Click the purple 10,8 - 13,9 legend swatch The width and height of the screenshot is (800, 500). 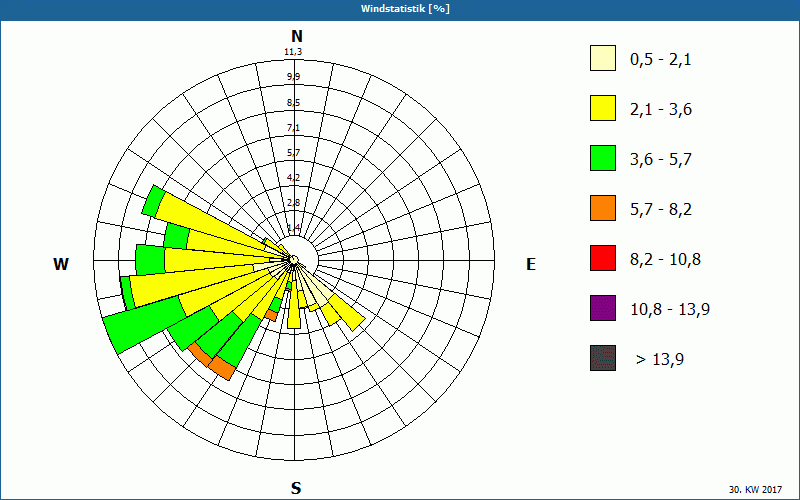603,308
